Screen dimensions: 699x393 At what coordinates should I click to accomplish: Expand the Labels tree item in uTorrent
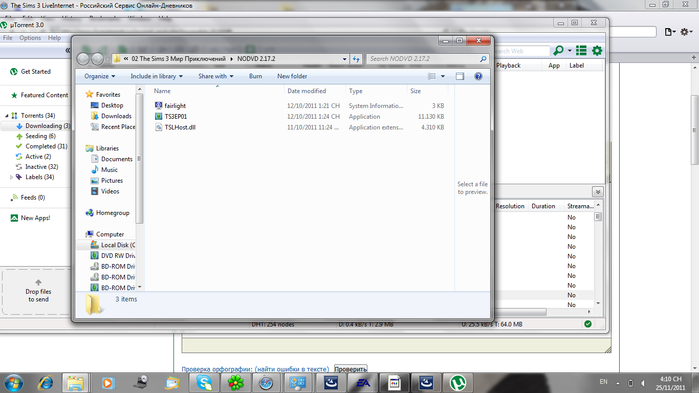12,177
